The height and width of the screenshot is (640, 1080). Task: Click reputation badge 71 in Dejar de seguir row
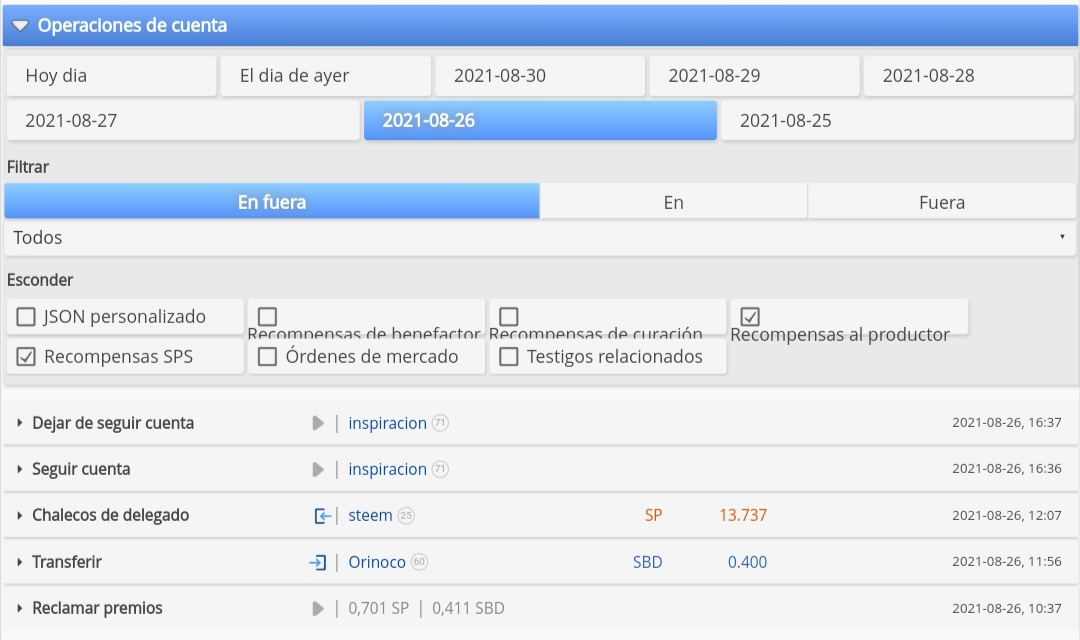440,422
